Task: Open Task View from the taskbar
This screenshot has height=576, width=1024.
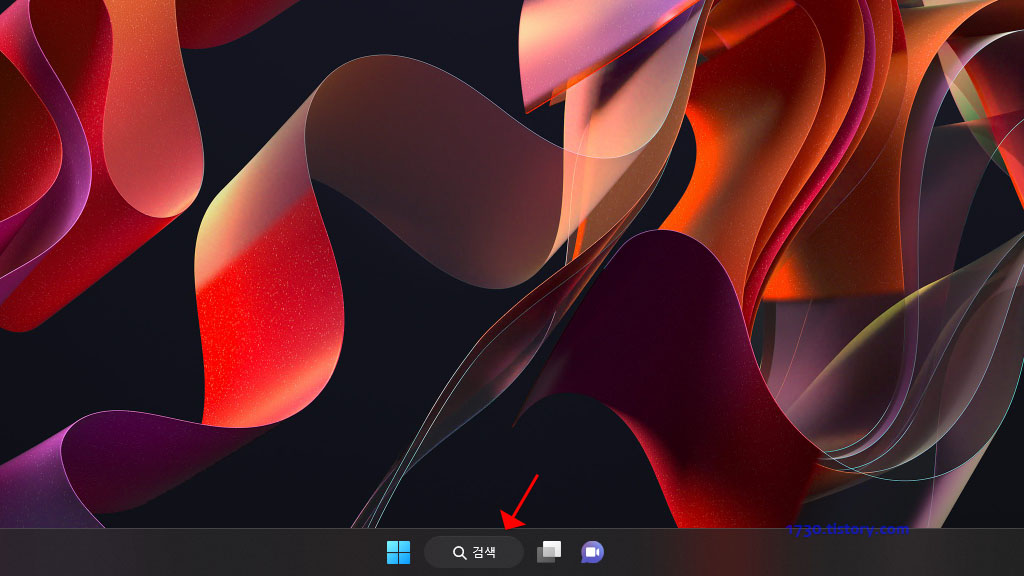Action: point(549,552)
